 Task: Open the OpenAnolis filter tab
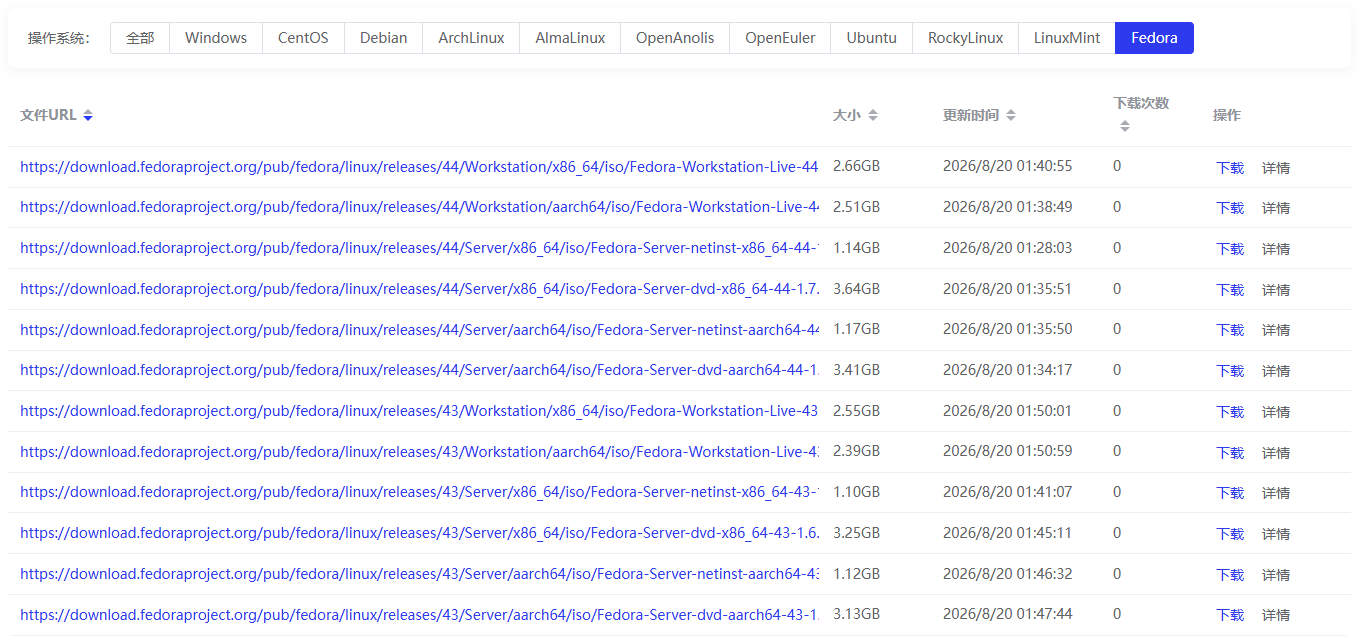[x=675, y=38]
